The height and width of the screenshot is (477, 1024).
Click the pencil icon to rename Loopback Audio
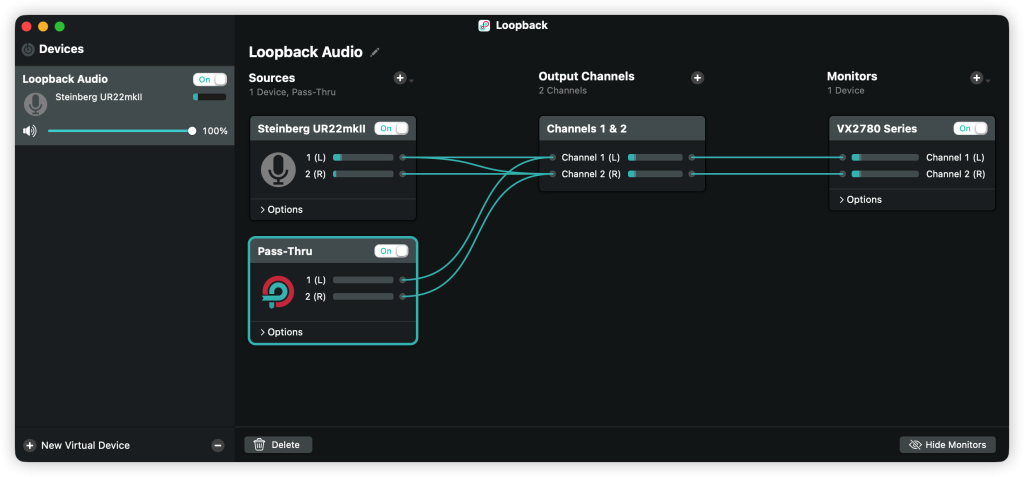coord(375,52)
